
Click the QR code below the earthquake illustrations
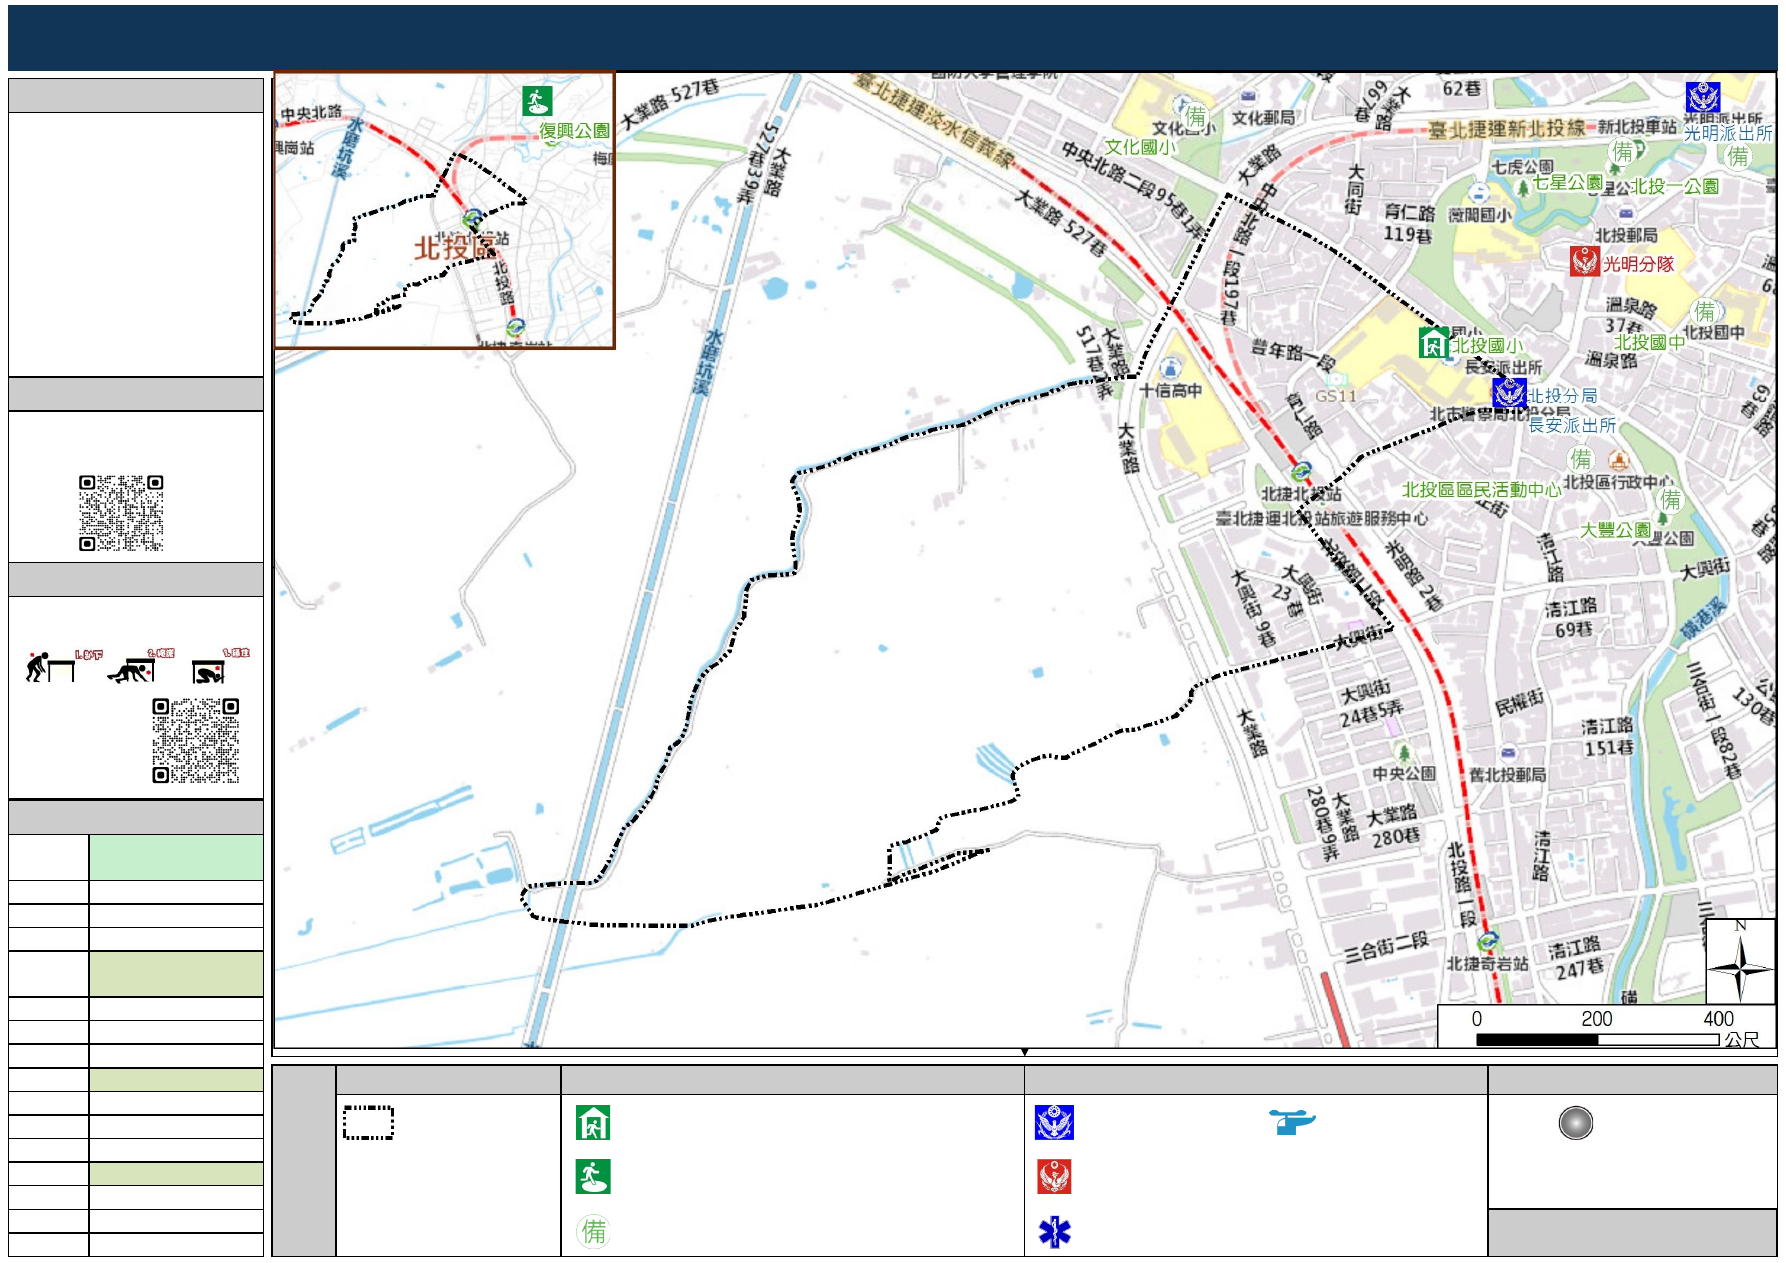point(196,741)
